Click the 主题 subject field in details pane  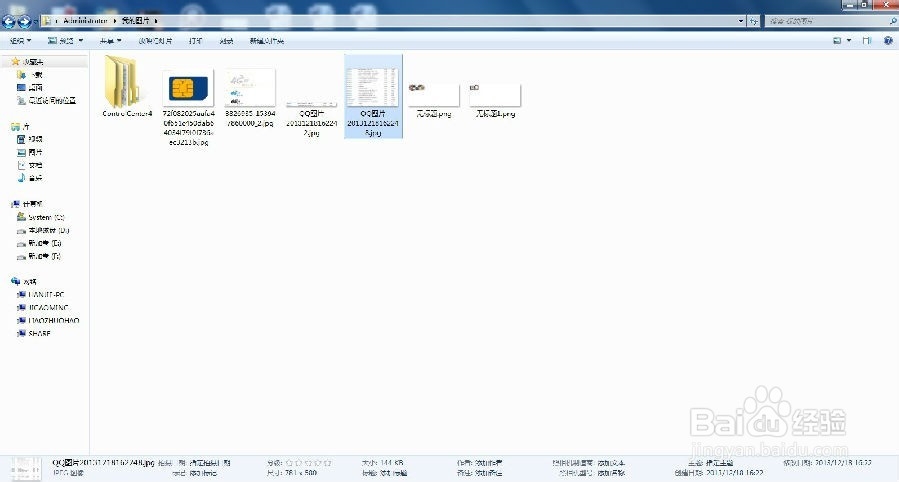[719, 463]
